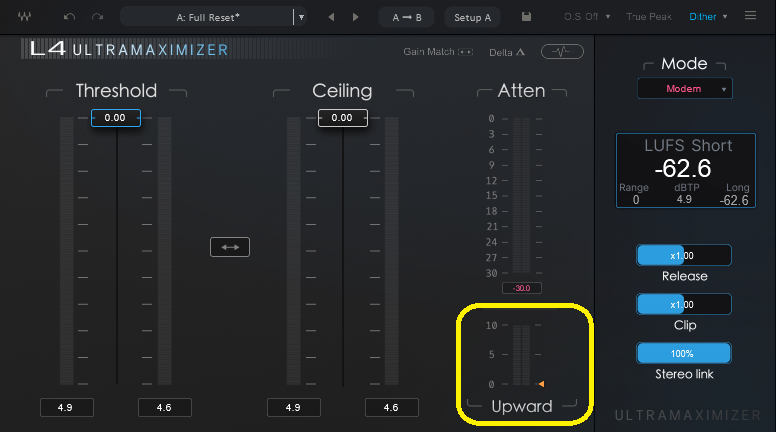
Task: Redo the last undone change
Action: pos(97,17)
